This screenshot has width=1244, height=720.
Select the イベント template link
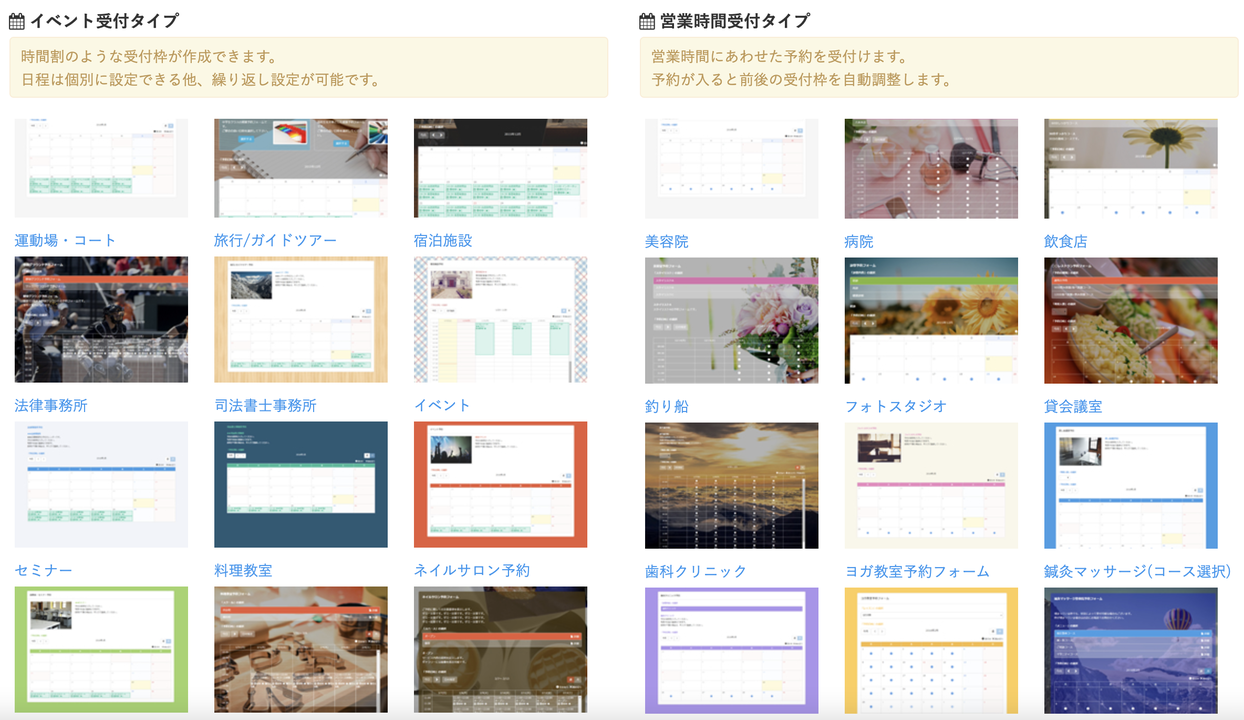442,405
